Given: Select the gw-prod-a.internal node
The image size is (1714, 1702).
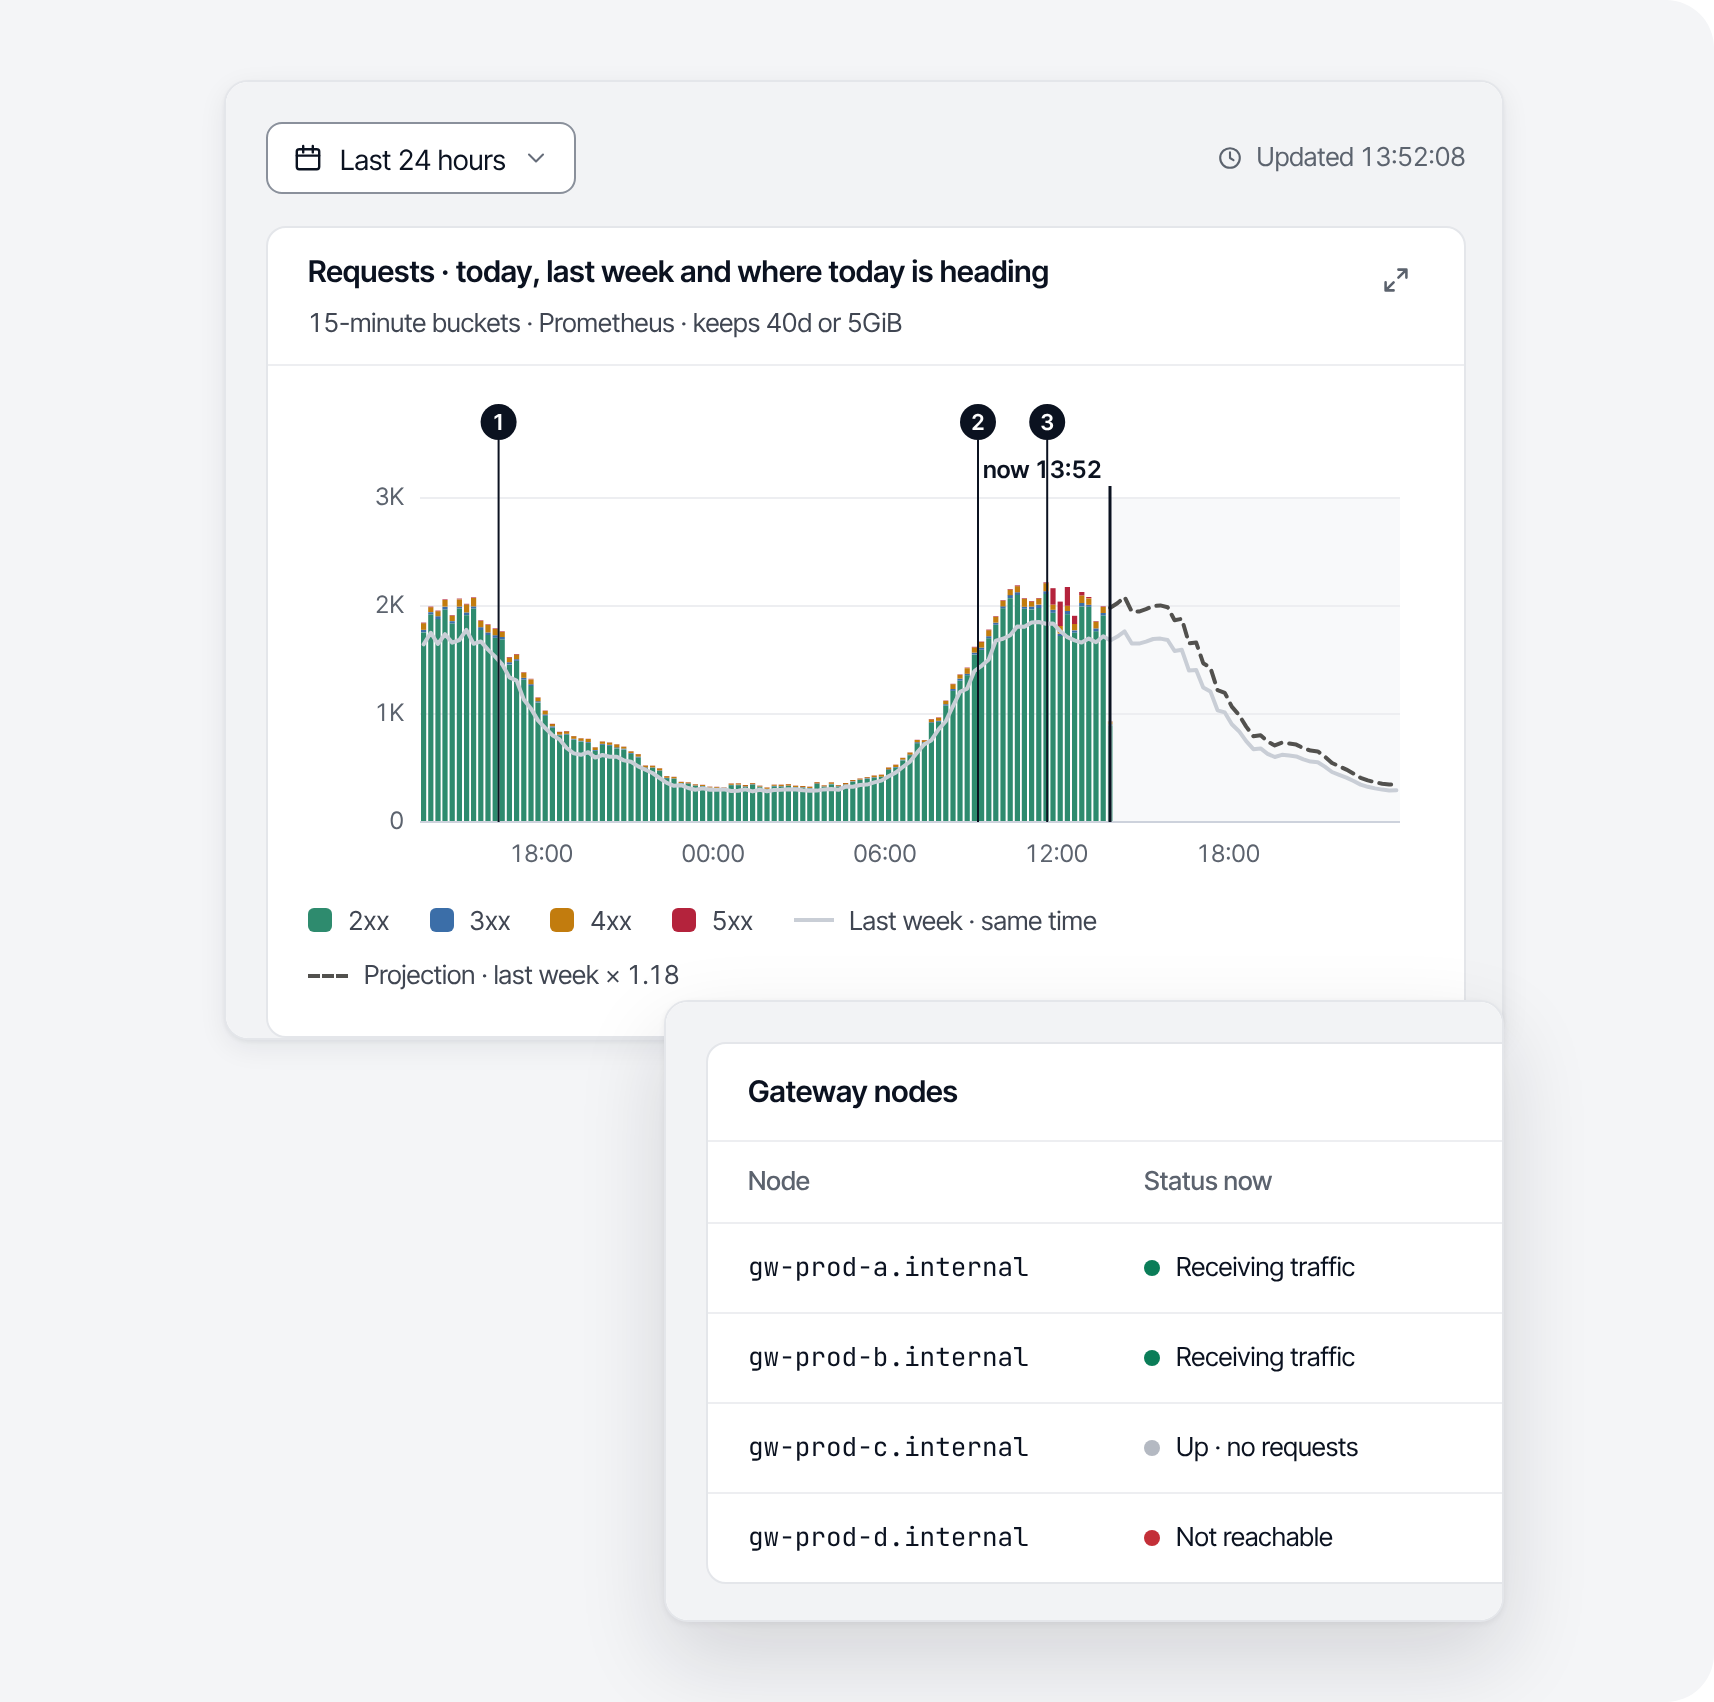Looking at the screenshot, I should tap(888, 1267).
